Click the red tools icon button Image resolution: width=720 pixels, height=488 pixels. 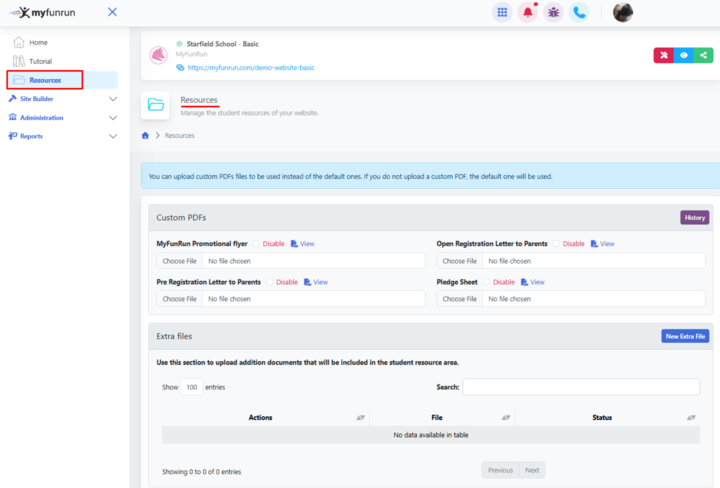coord(663,55)
